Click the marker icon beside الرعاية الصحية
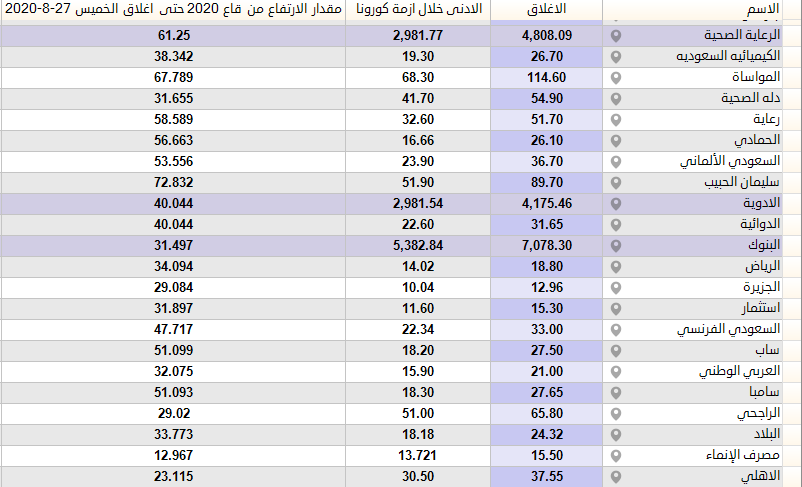Screen dimensions: 802x487 click(616, 36)
